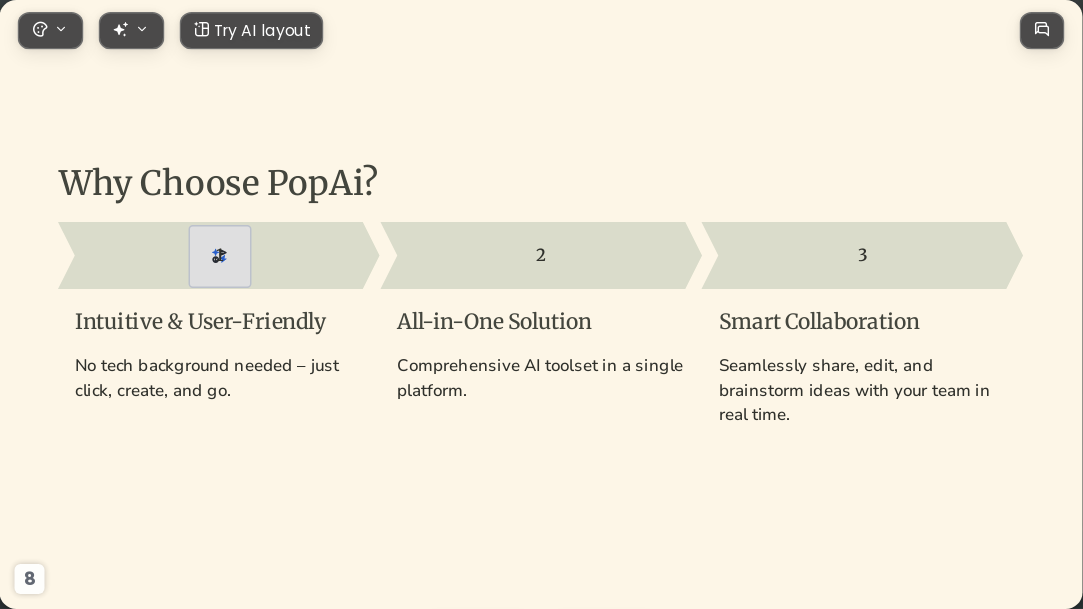Image resolution: width=1083 pixels, height=609 pixels.
Task: Click the No tech background needed paragraph
Action: click(x=207, y=378)
